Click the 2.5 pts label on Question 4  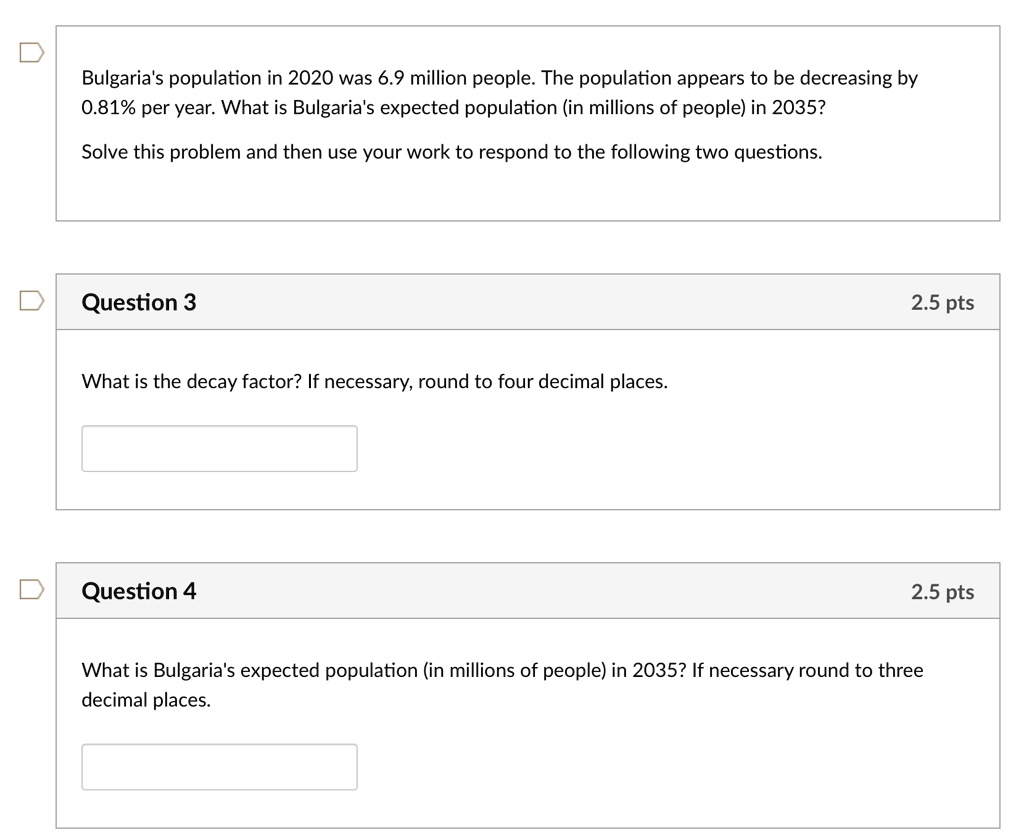click(x=942, y=591)
